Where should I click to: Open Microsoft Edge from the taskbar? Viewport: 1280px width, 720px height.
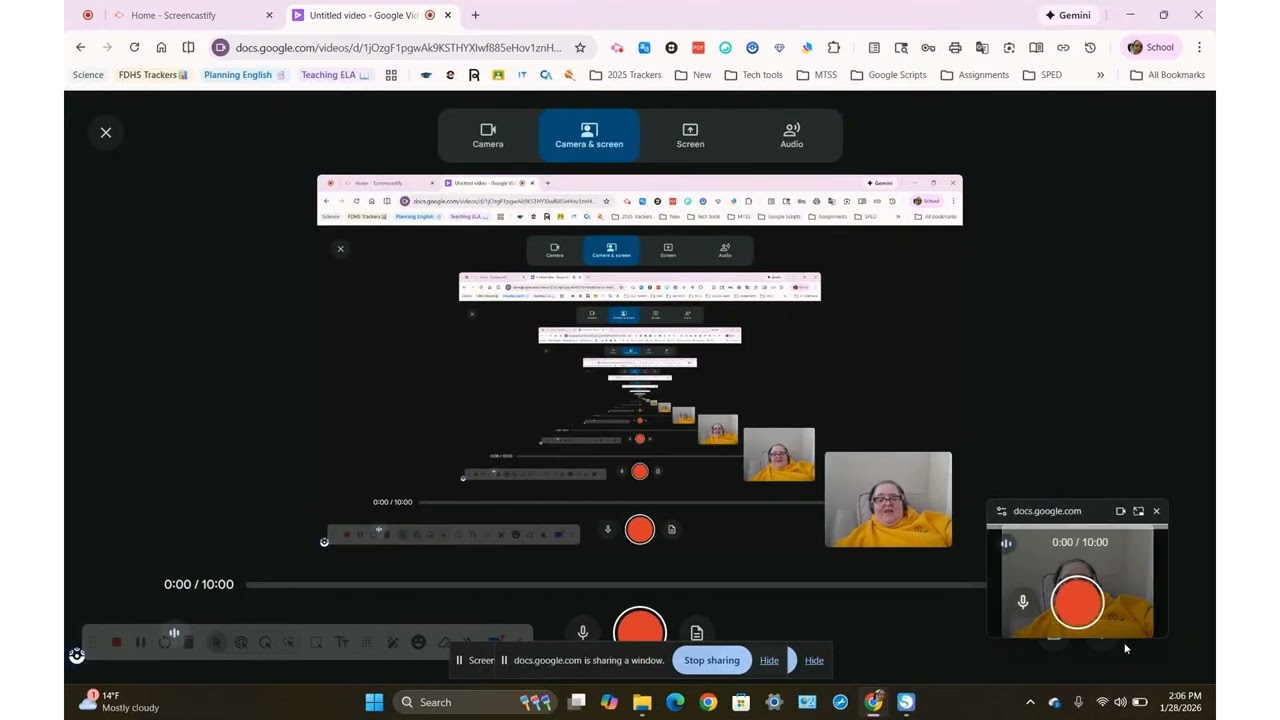675,702
